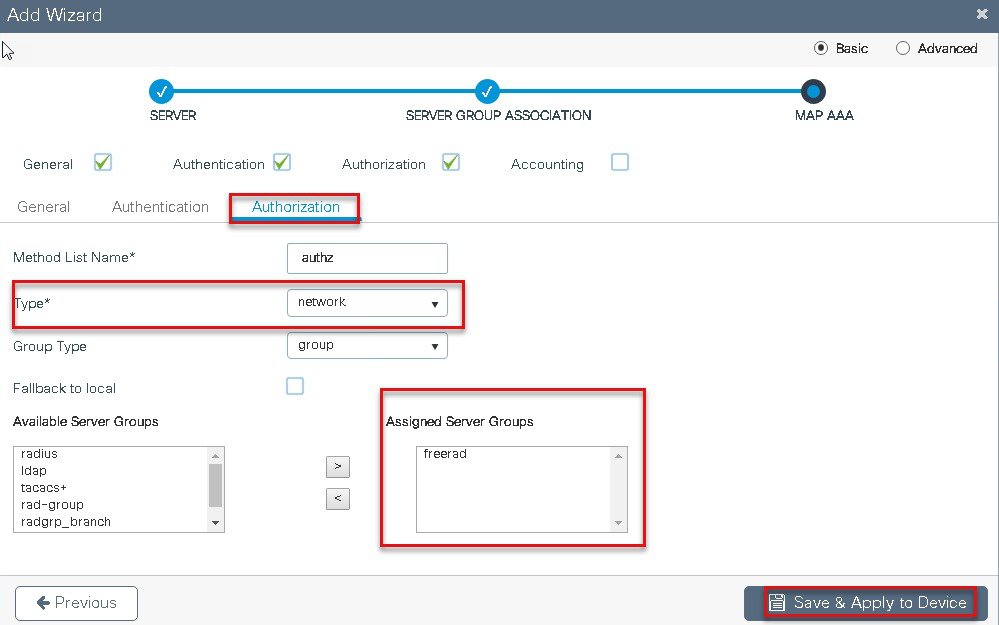Viewport: 999px width, 625px height.
Task: Click down arrow of Assigned Server Groups scrollbar
Action: [618, 523]
